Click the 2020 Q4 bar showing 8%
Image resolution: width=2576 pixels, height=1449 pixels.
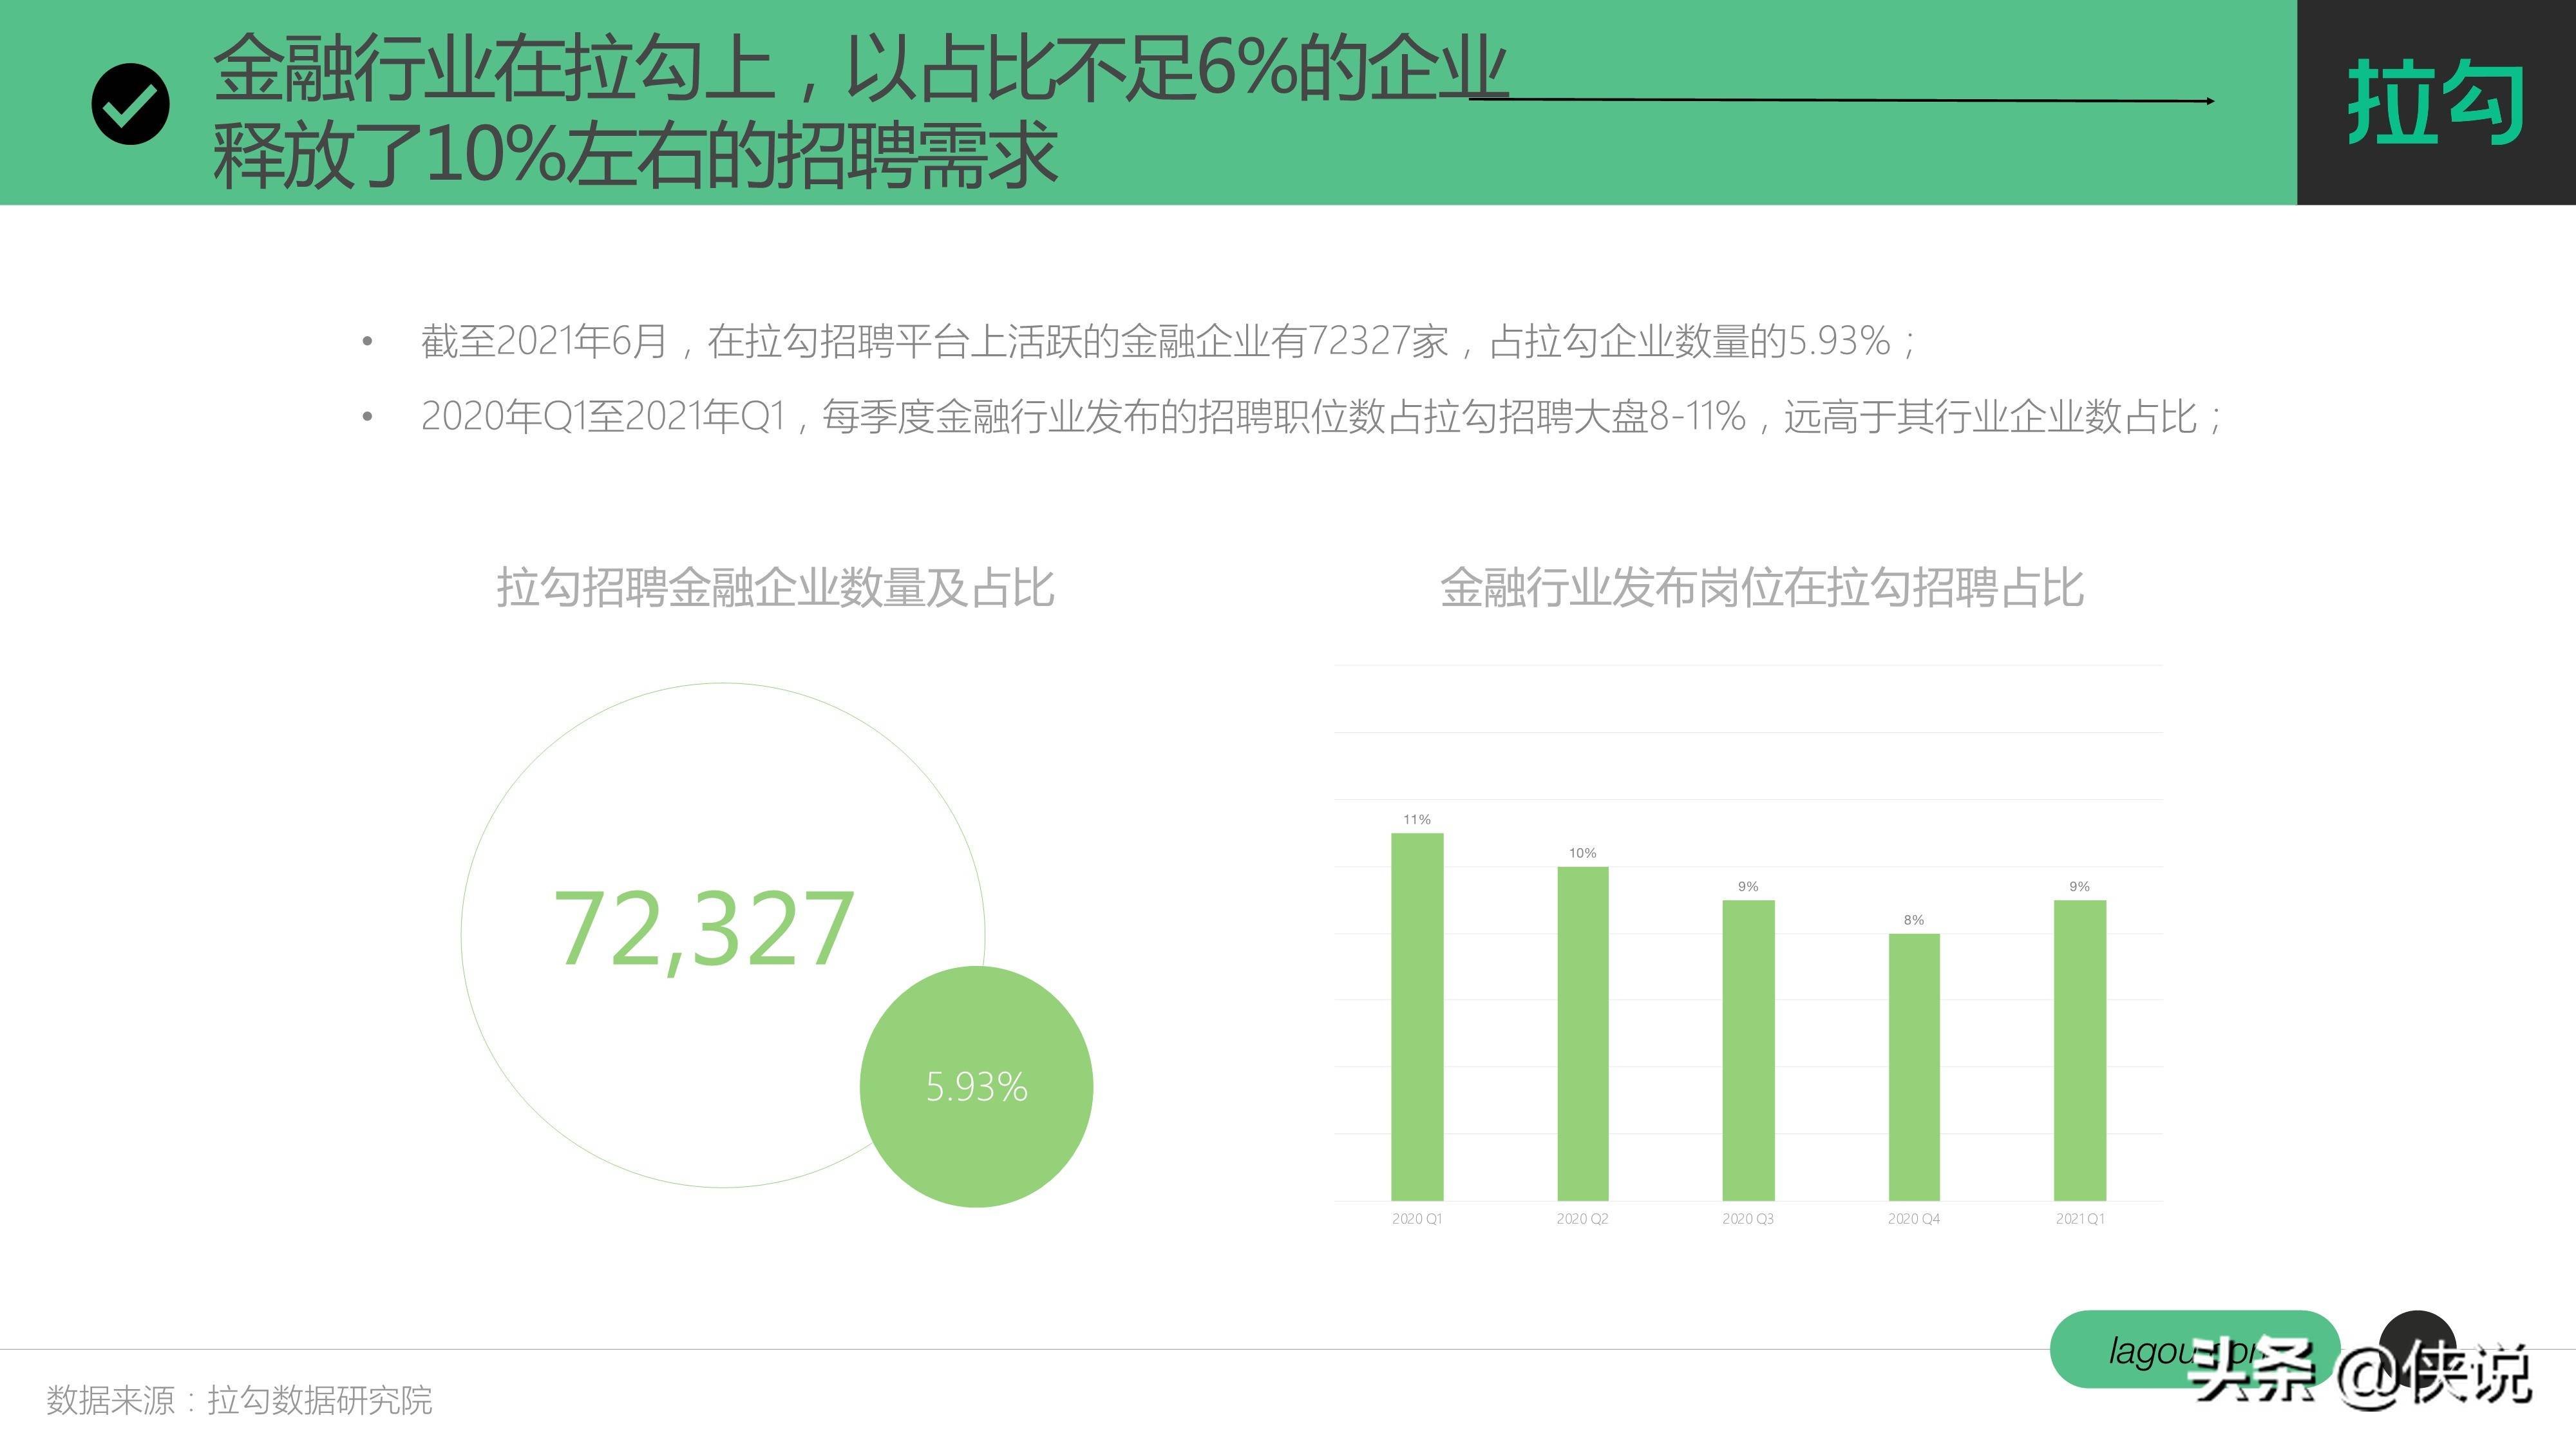1913,1066
